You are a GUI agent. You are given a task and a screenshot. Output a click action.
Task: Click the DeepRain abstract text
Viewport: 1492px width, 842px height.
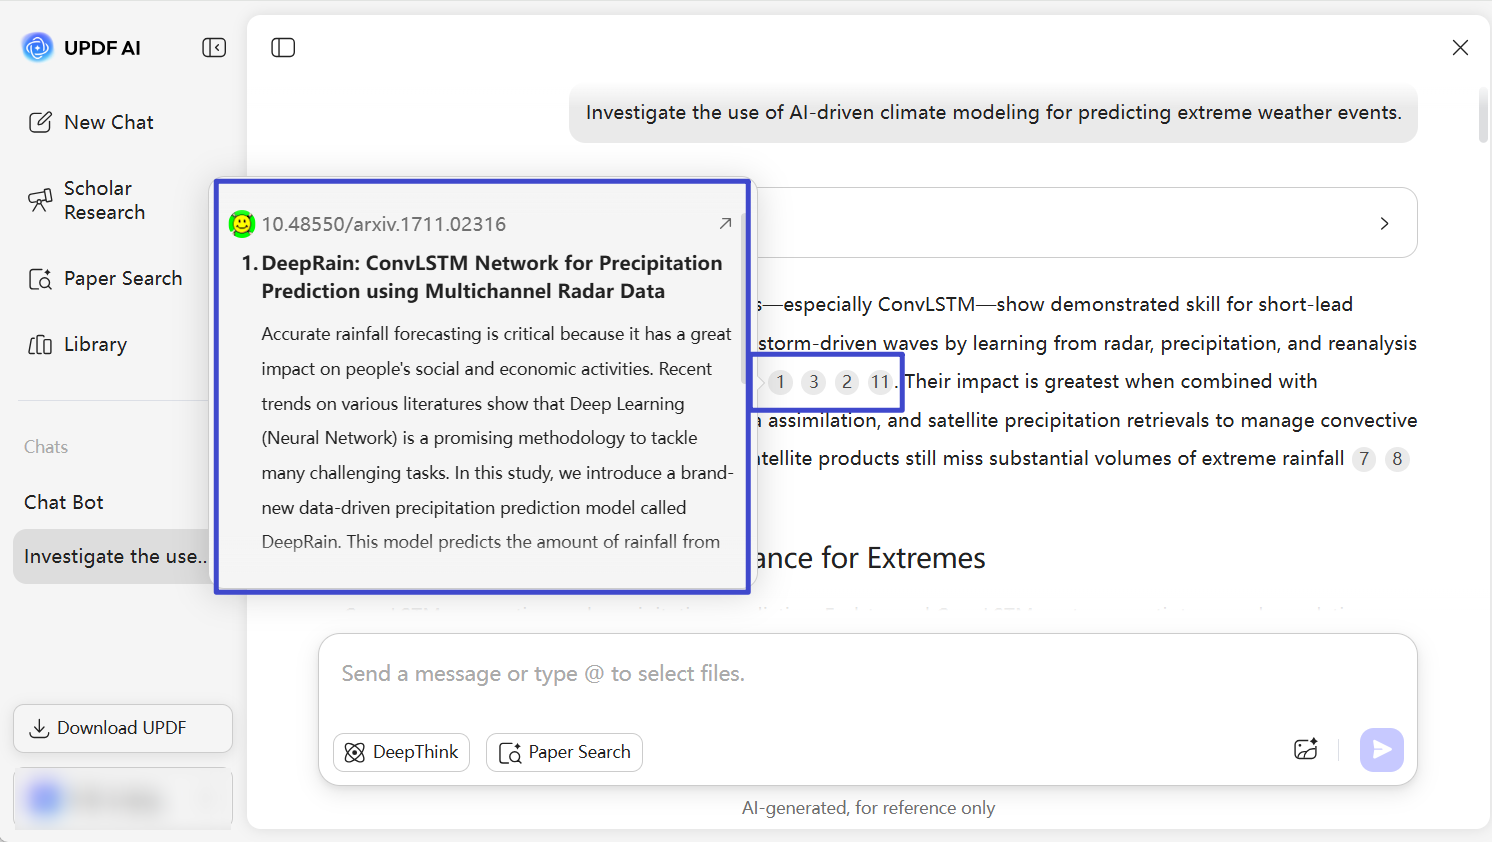497,438
